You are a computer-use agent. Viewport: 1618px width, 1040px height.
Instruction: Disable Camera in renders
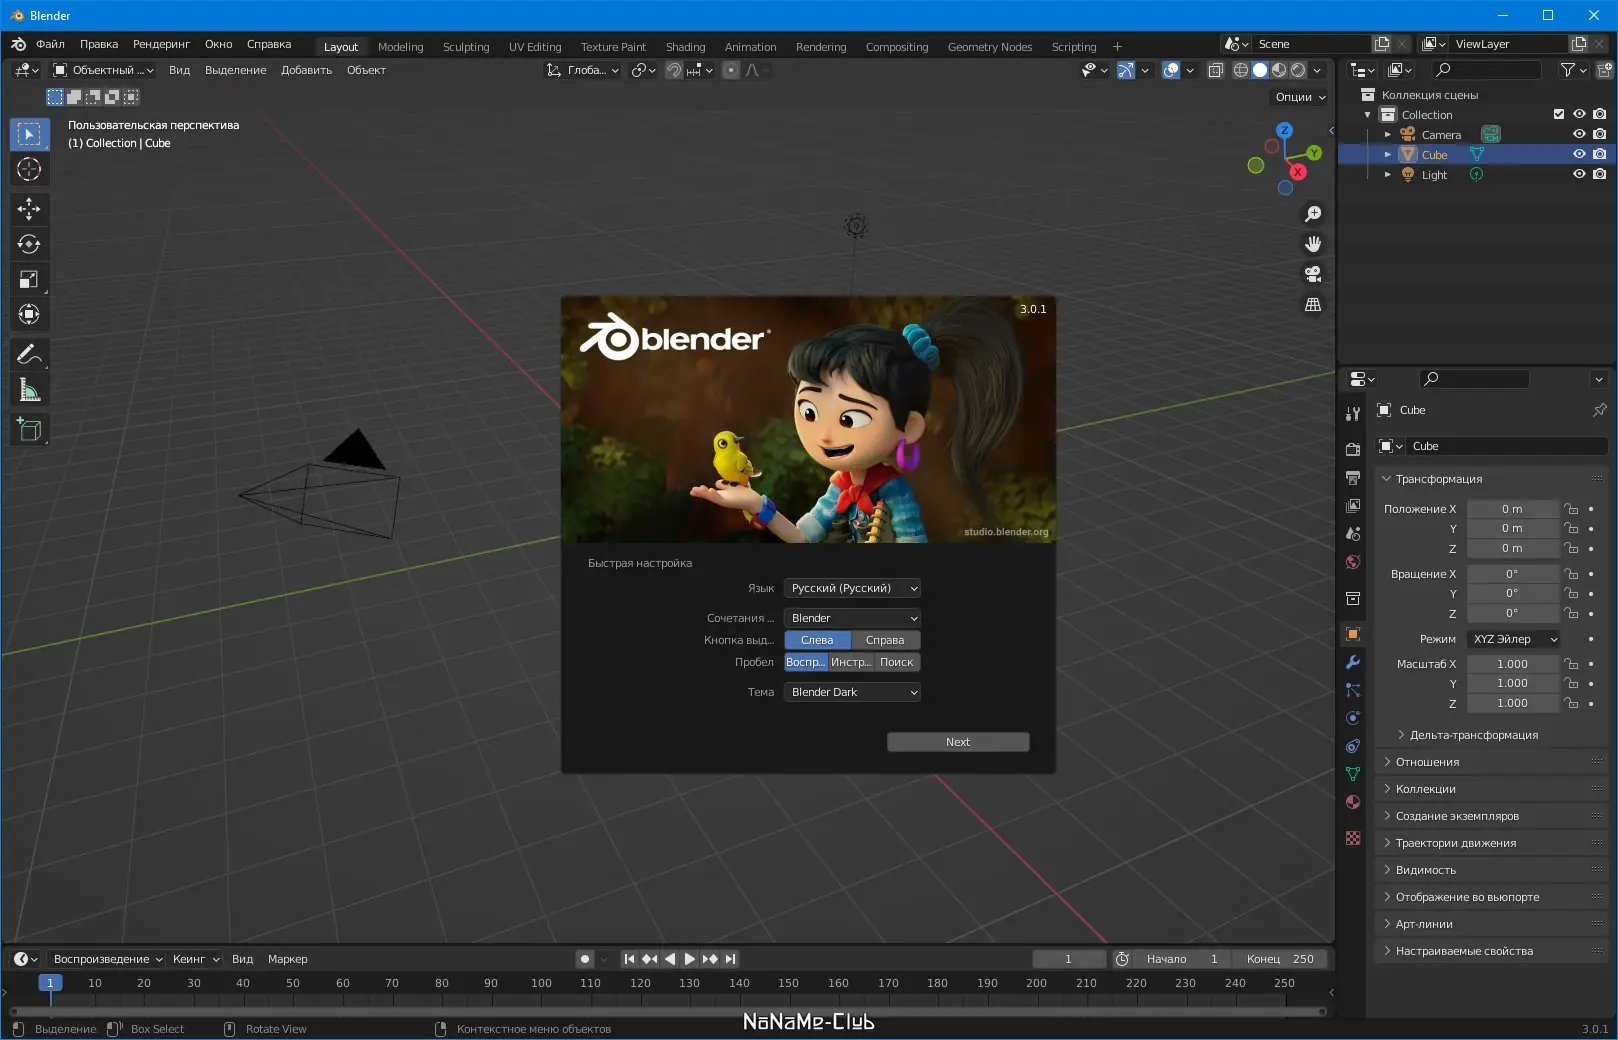point(1599,134)
